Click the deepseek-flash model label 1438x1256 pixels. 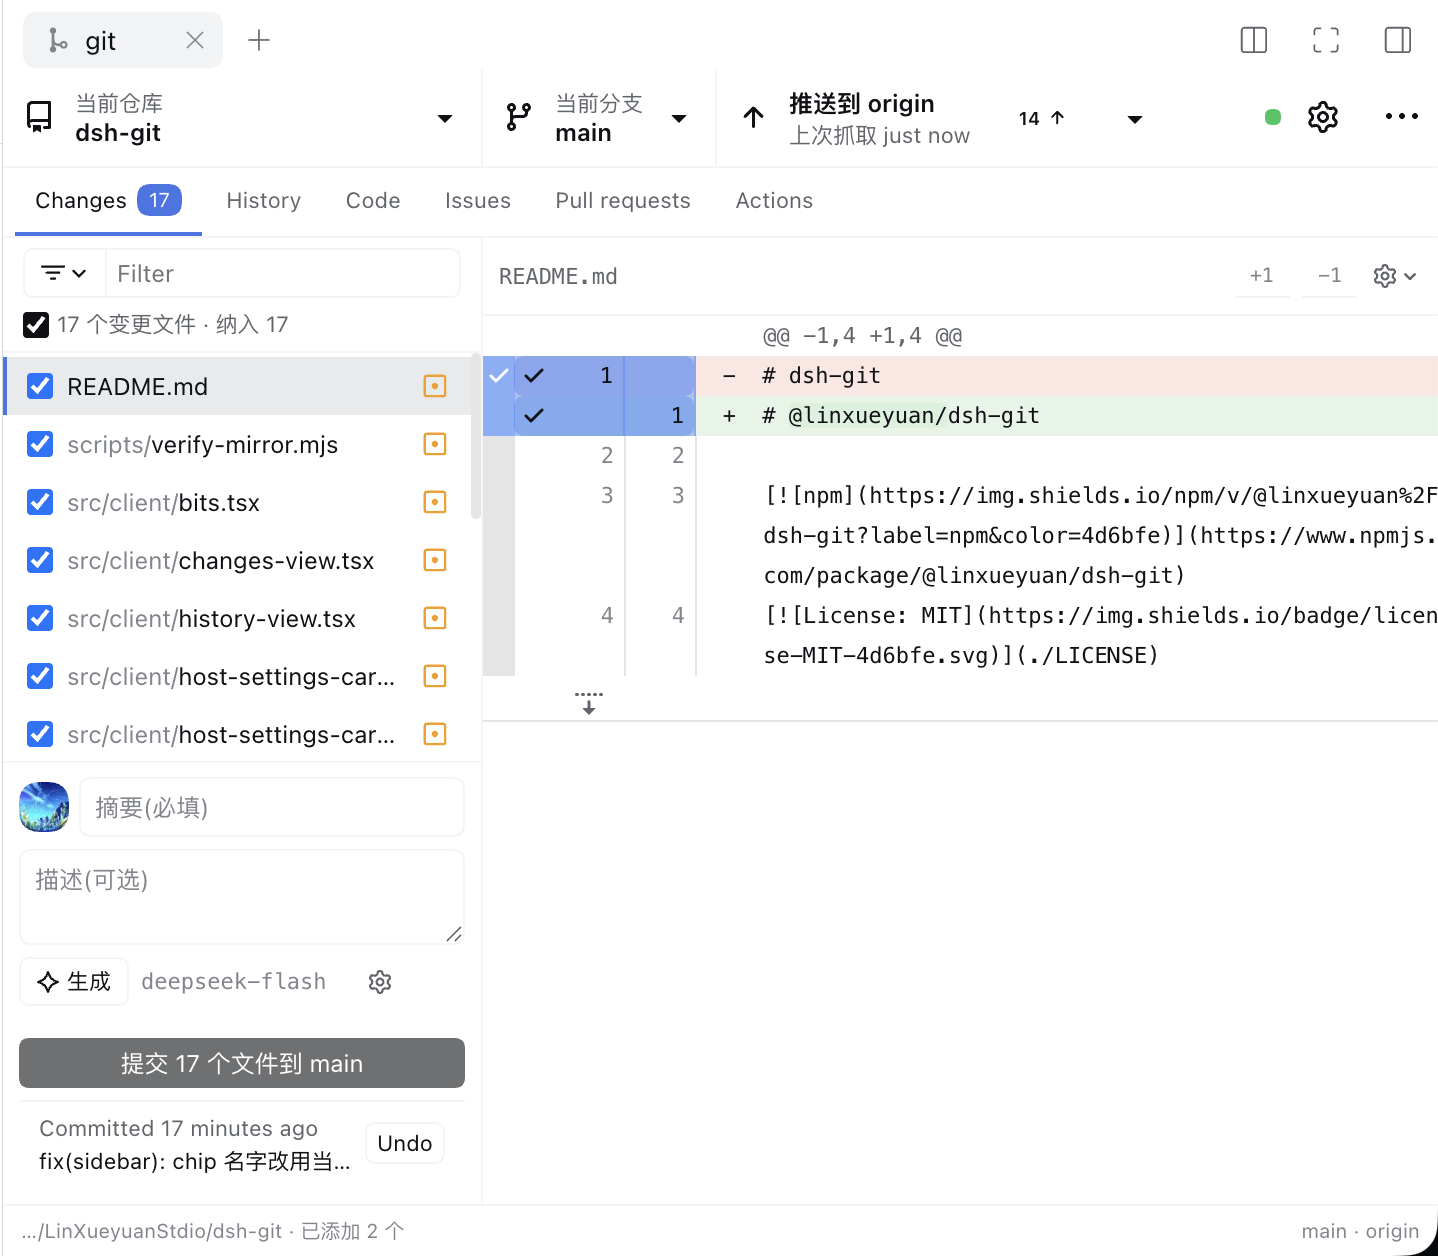point(234,982)
